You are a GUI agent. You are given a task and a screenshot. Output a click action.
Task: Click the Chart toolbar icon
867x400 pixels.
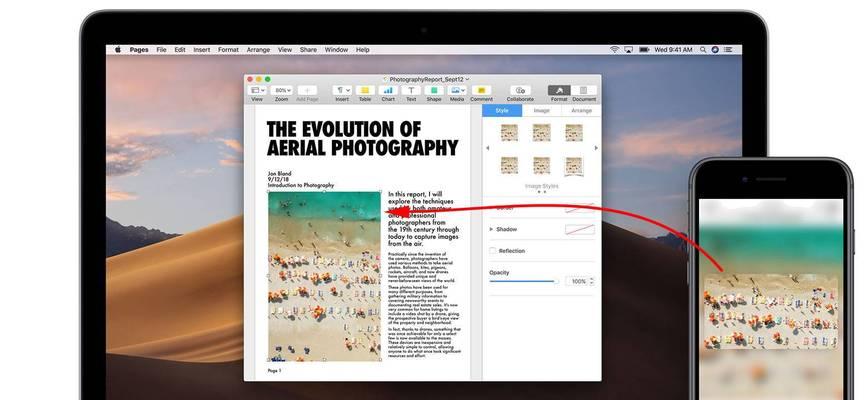[388, 90]
